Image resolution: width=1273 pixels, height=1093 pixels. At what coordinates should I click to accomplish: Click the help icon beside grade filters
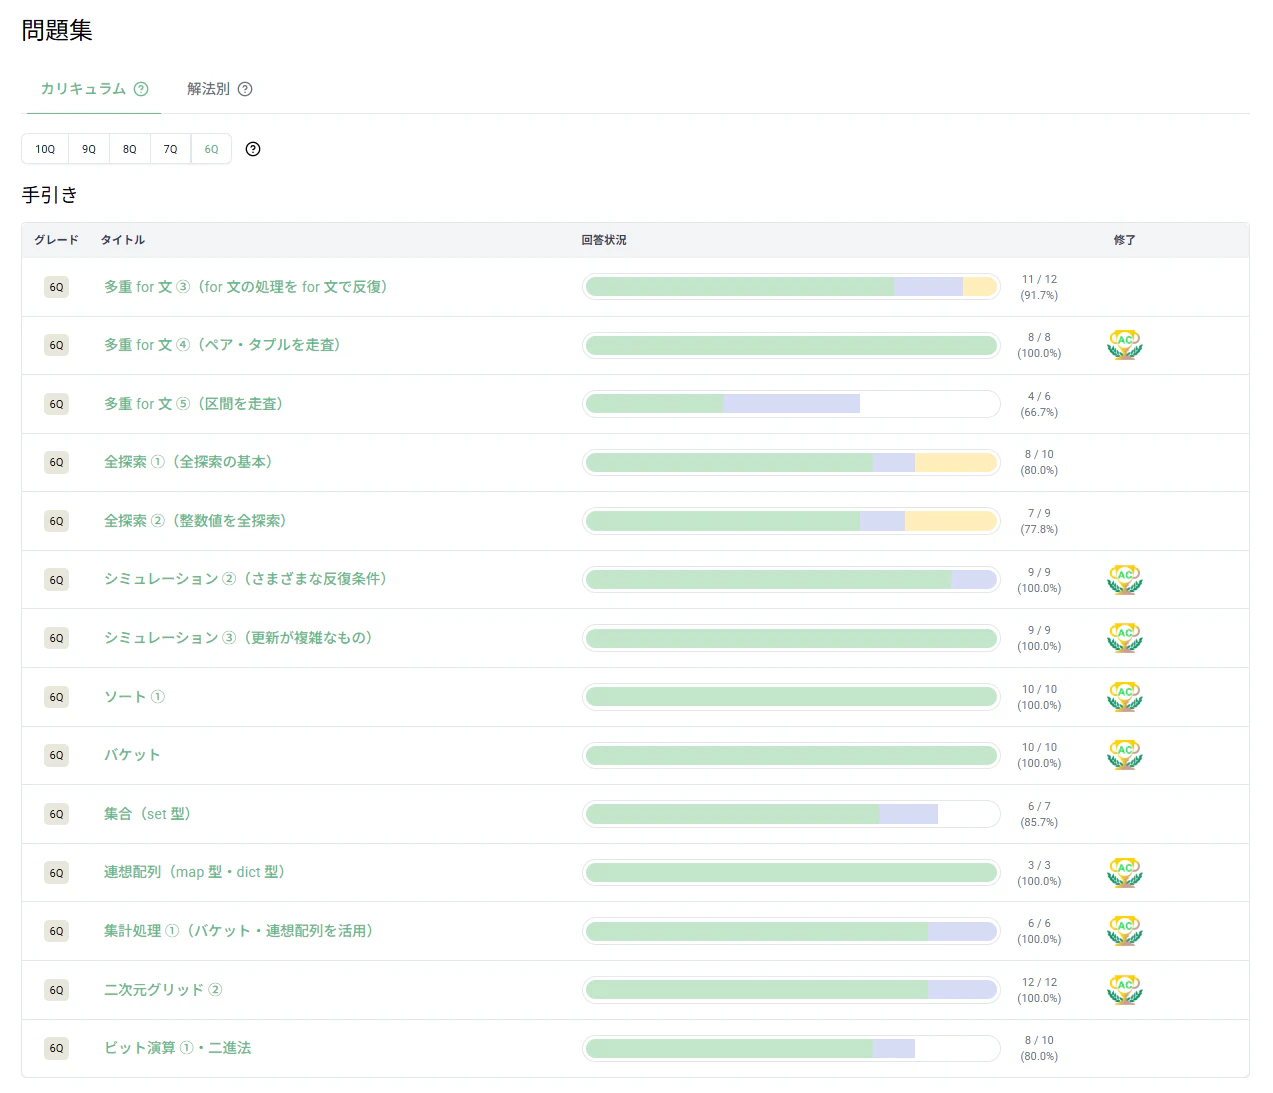[x=253, y=149]
